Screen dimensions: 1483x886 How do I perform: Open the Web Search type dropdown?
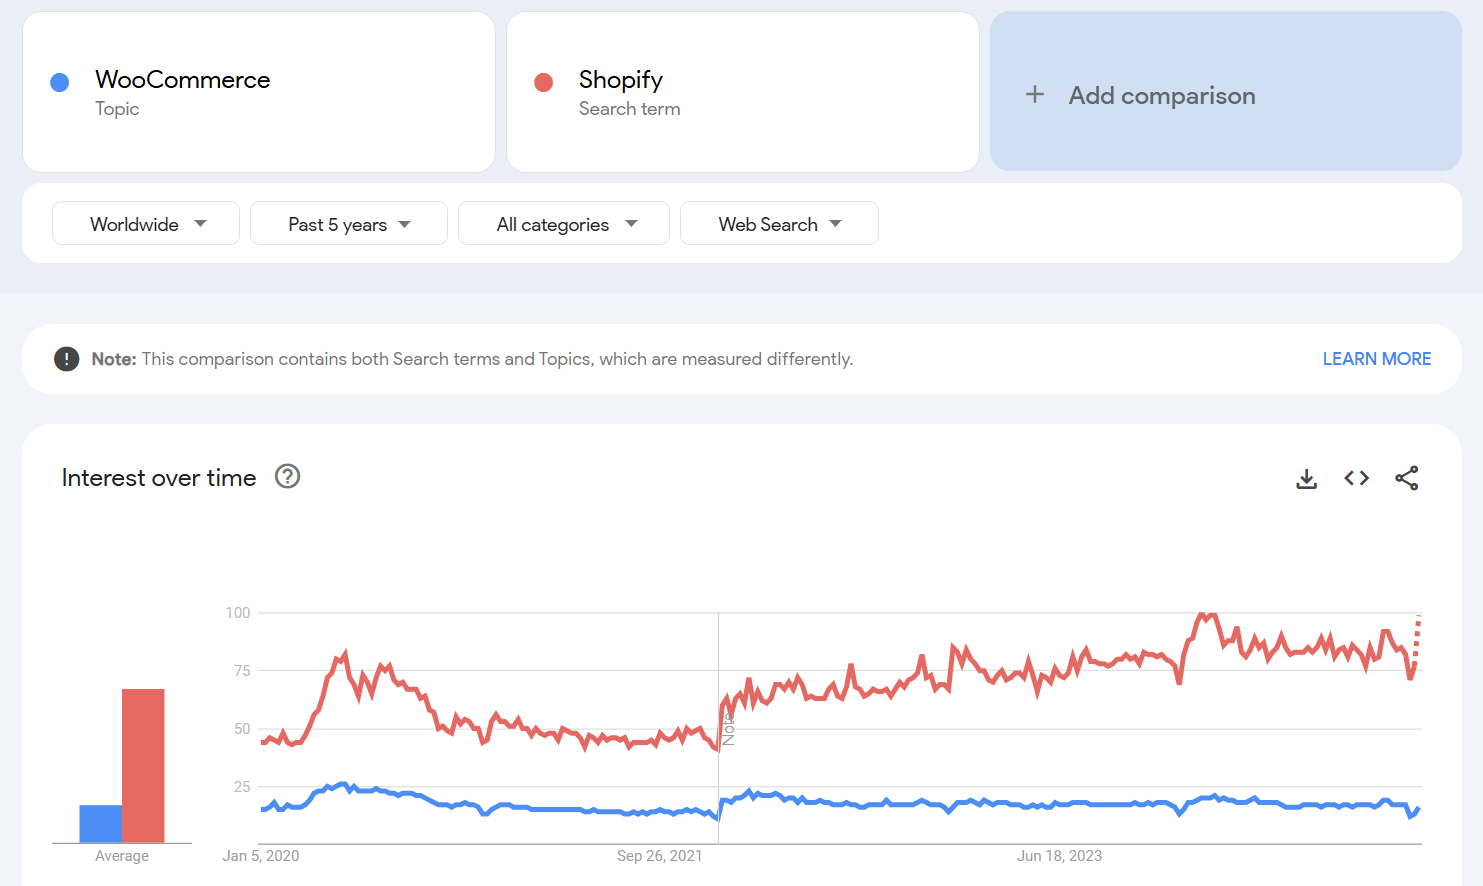click(x=779, y=223)
